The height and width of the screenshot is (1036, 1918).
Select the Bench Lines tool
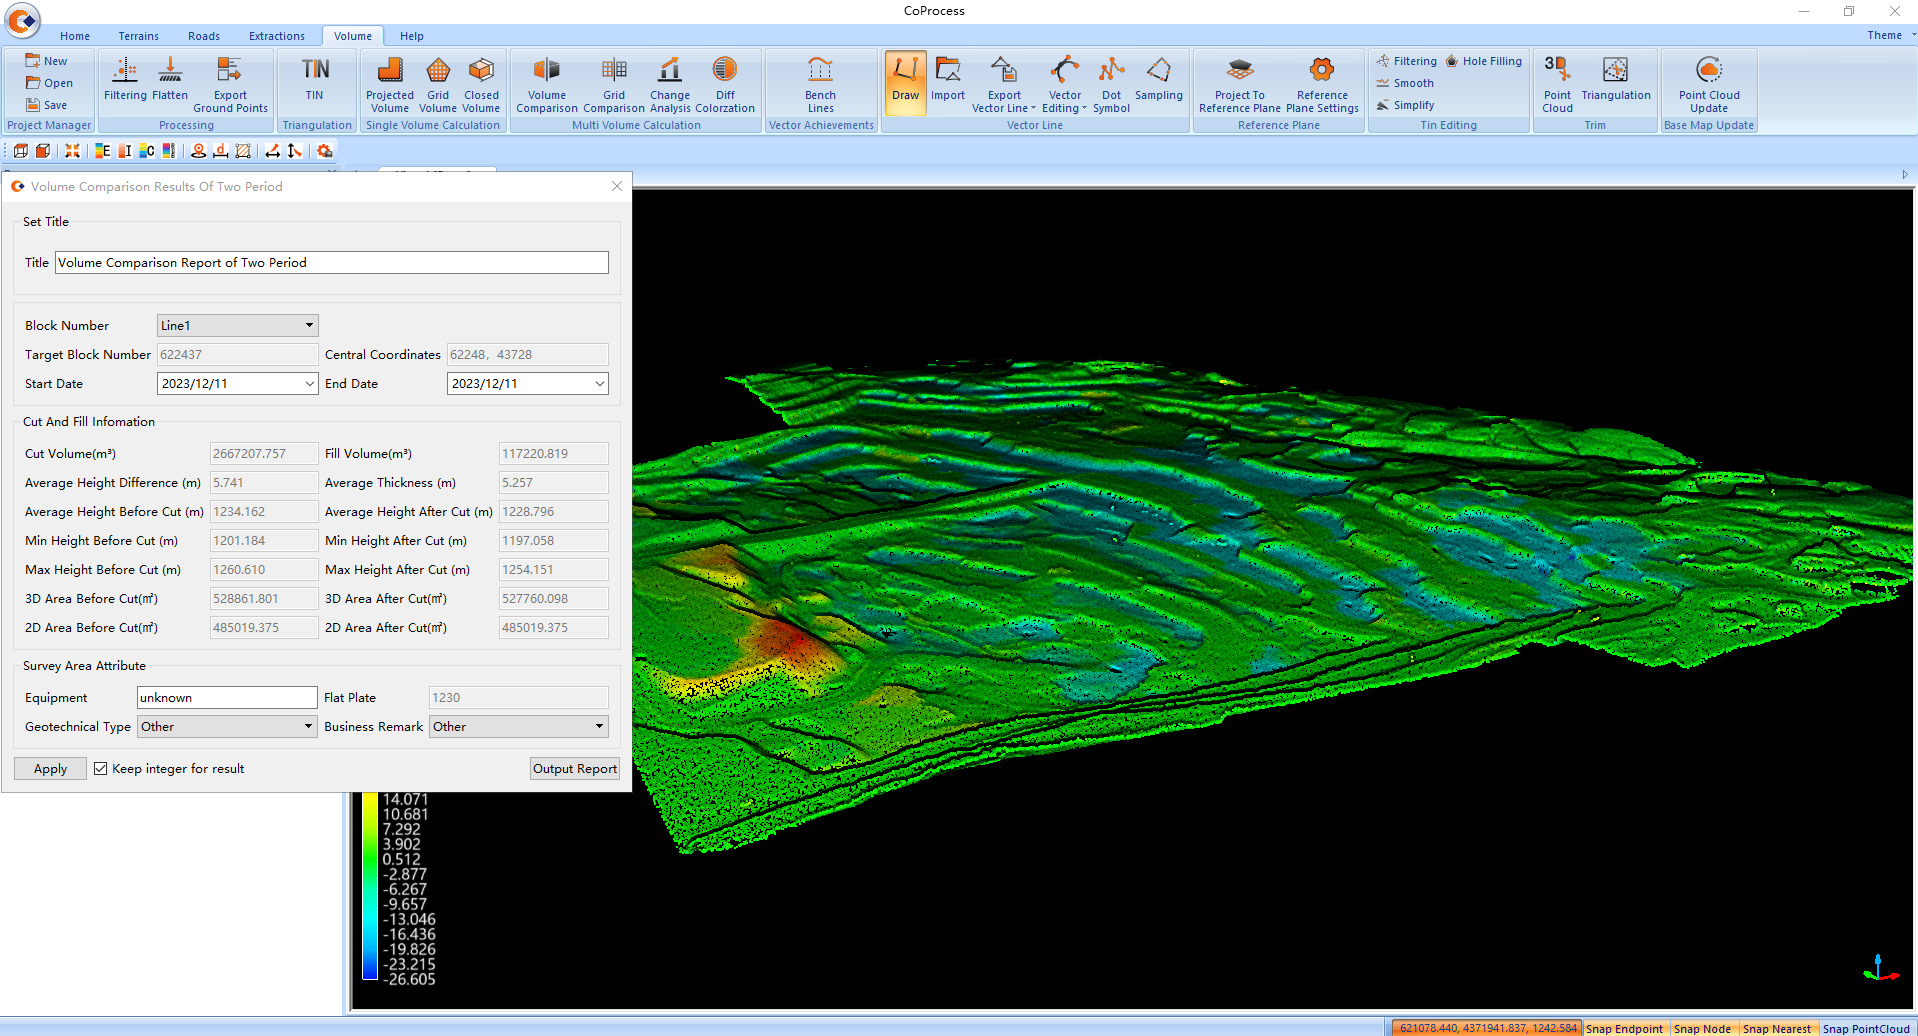click(x=820, y=83)
